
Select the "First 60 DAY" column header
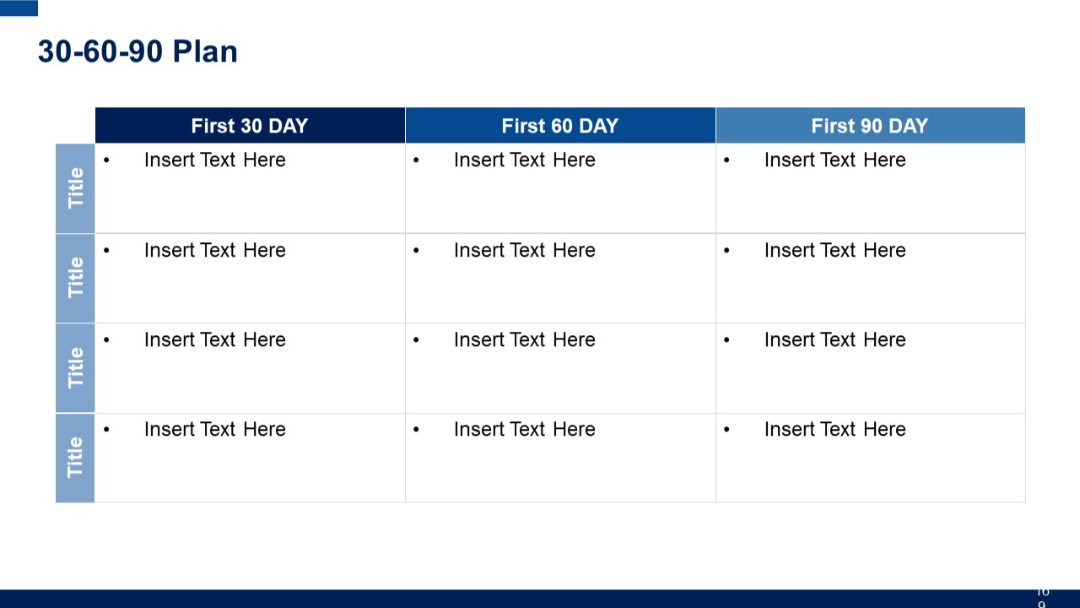(x=560, y=126)
